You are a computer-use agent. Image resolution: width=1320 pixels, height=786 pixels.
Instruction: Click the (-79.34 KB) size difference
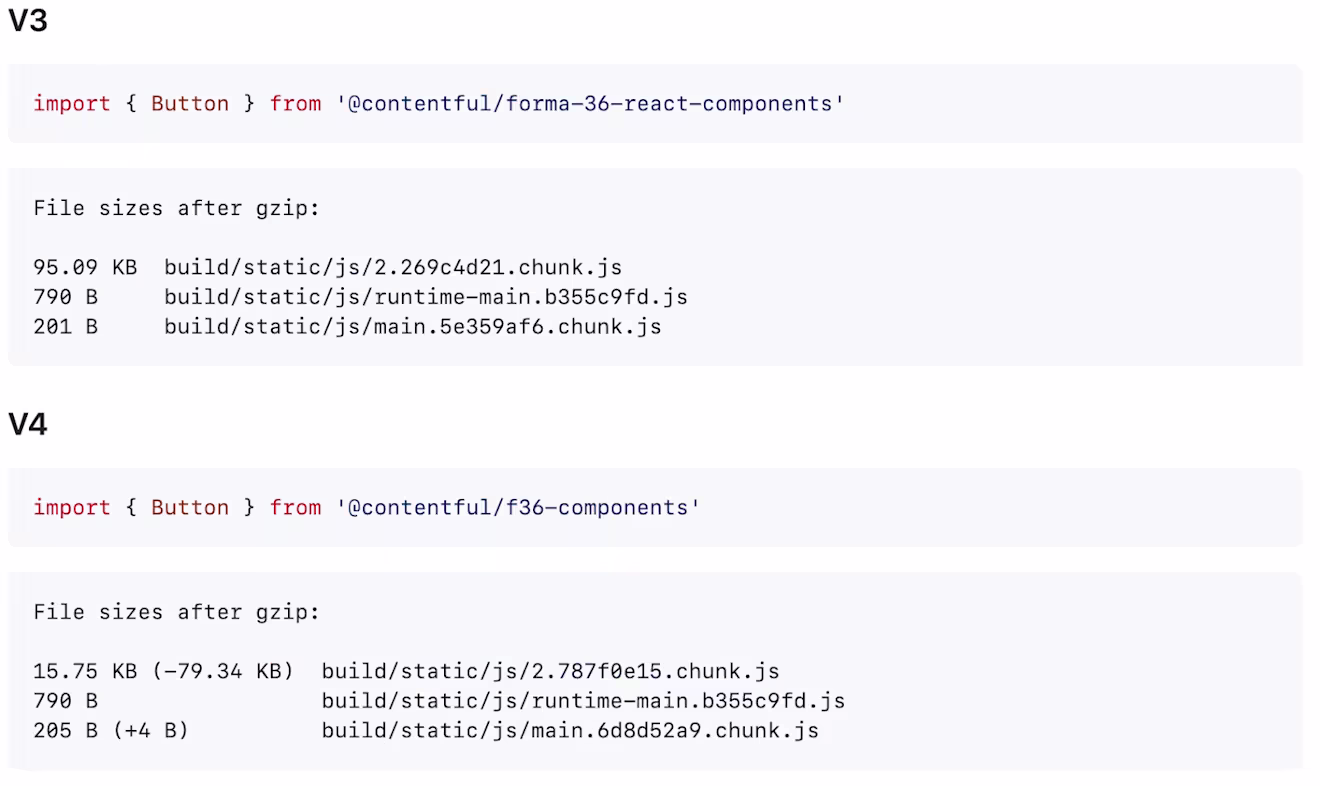(223, 671)
